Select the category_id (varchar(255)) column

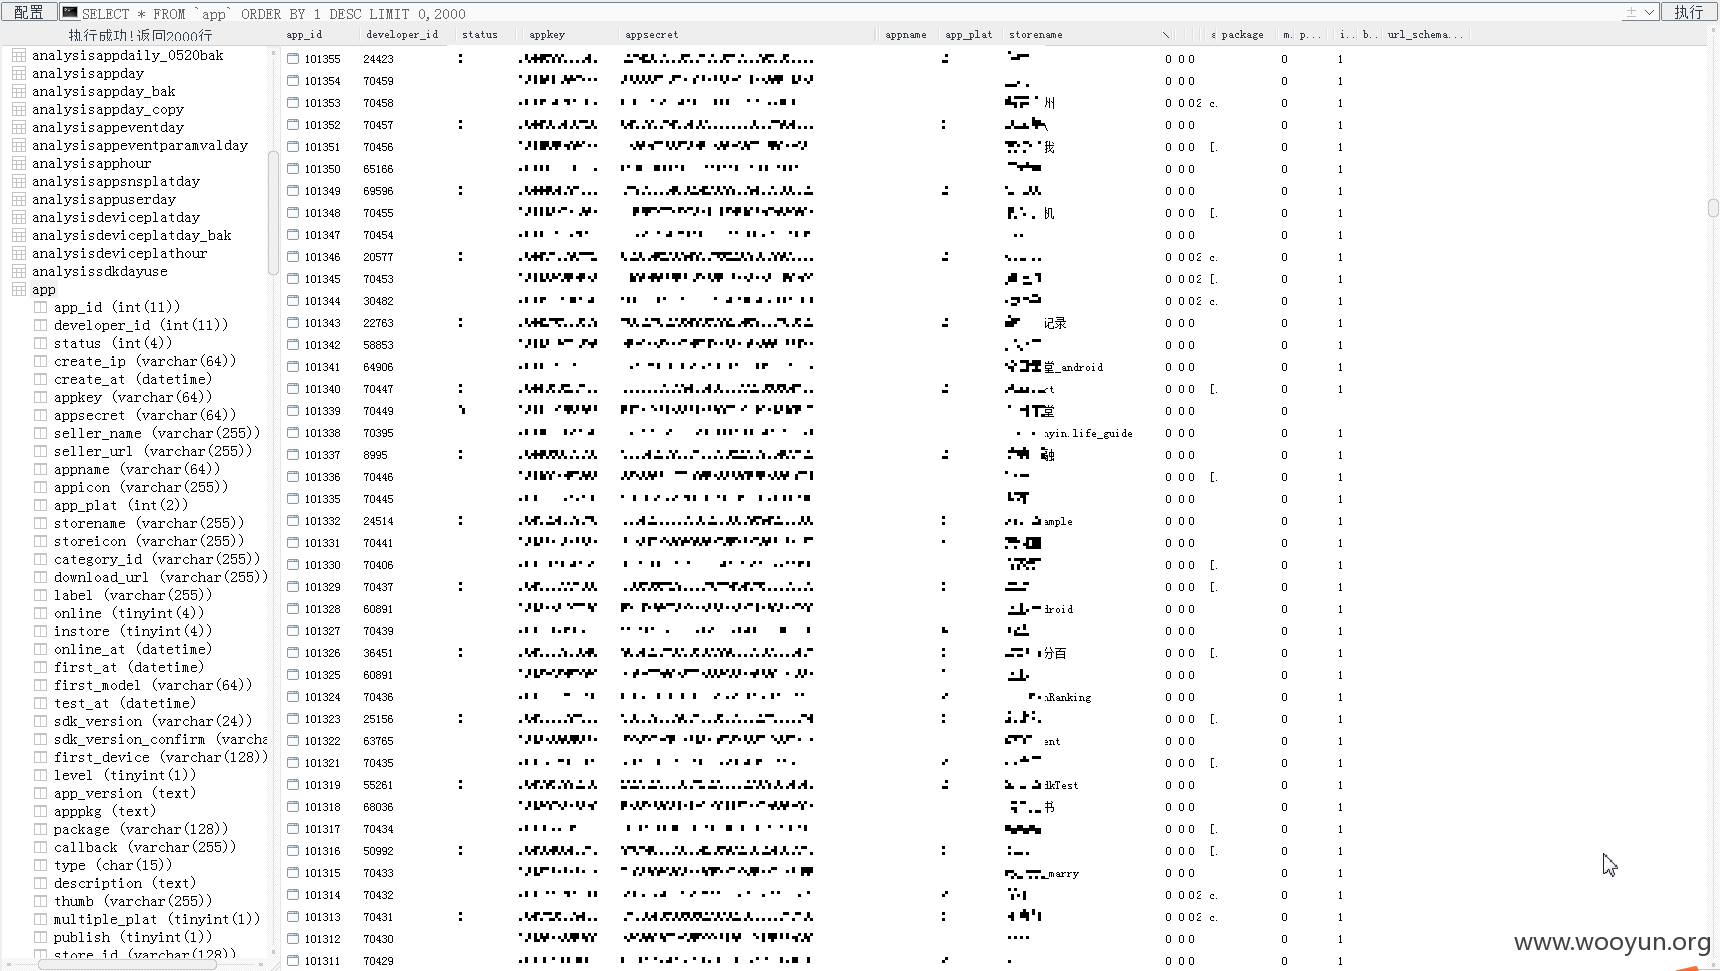coord(157,559)
